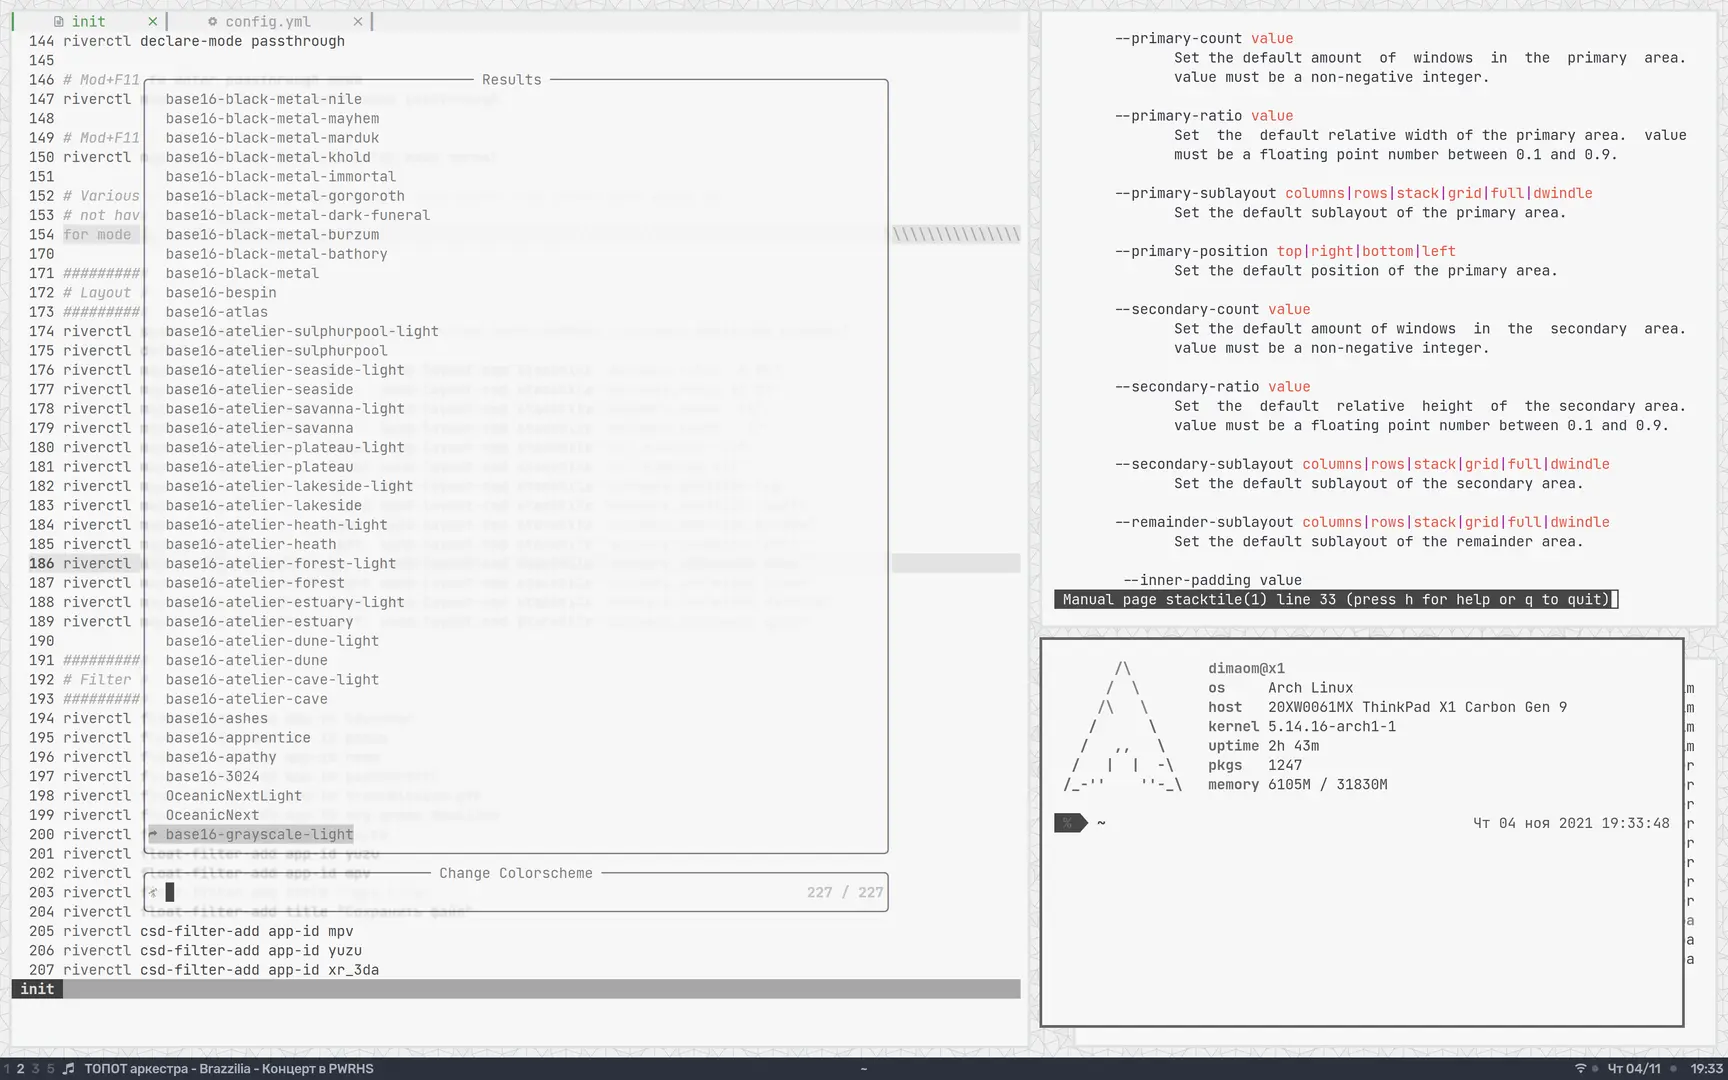
Task: Select base16-black-metal-gorgoroth colorscheme
Action: [x=285, y=196]
